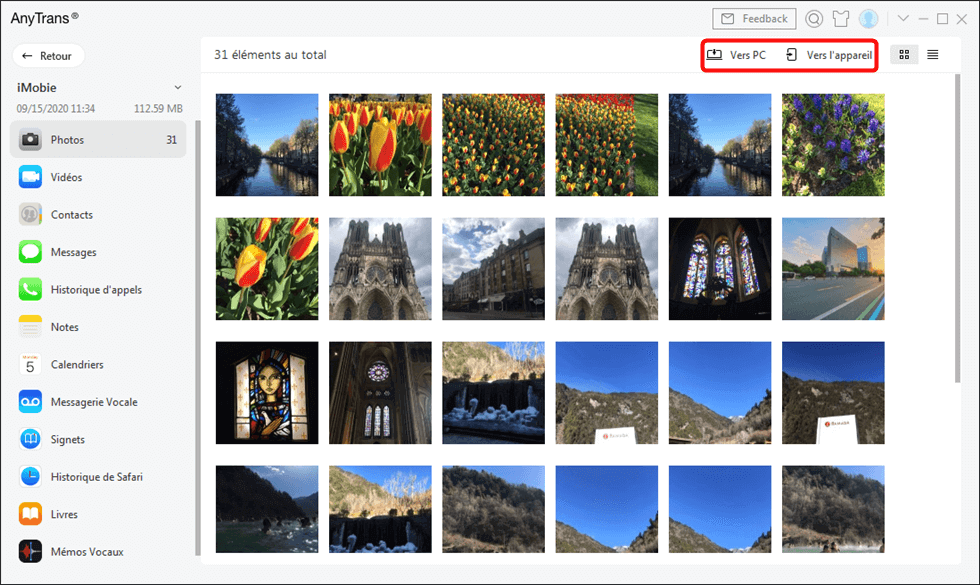Viewport: 980px width, 585px height.
Task: Open the Messages green bubble icon
Action: tap(30, 252)
